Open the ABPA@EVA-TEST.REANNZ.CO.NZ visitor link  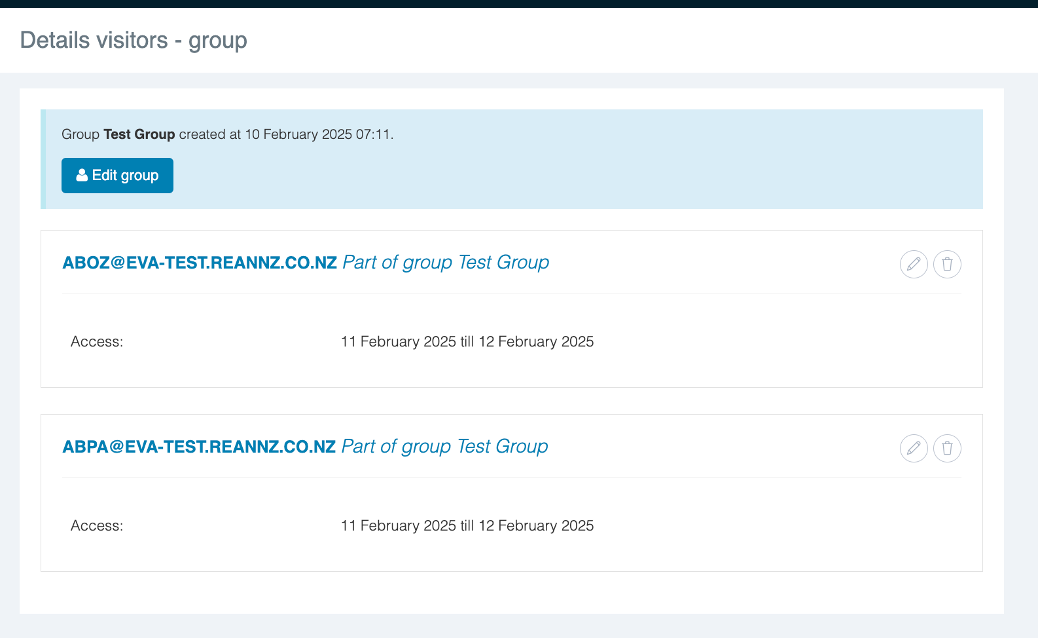199,447
